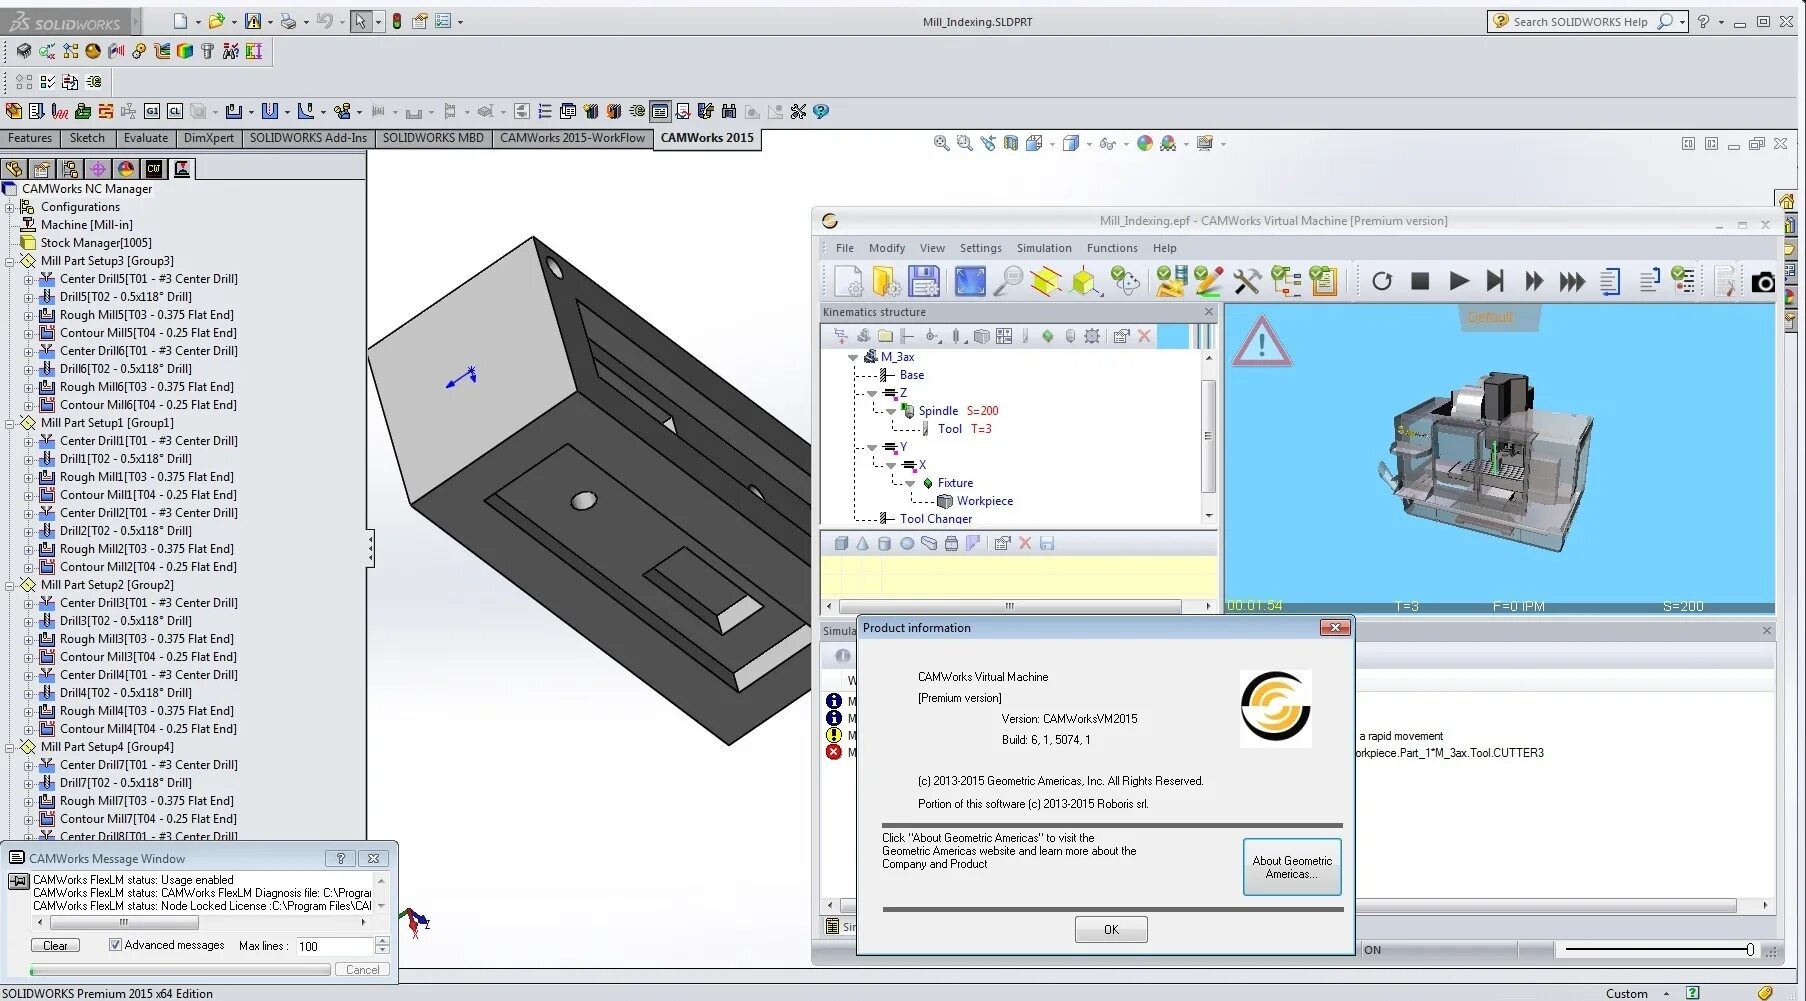Switch to the Evaluate tab
1806x1001 pixels.
coord(146,138)
